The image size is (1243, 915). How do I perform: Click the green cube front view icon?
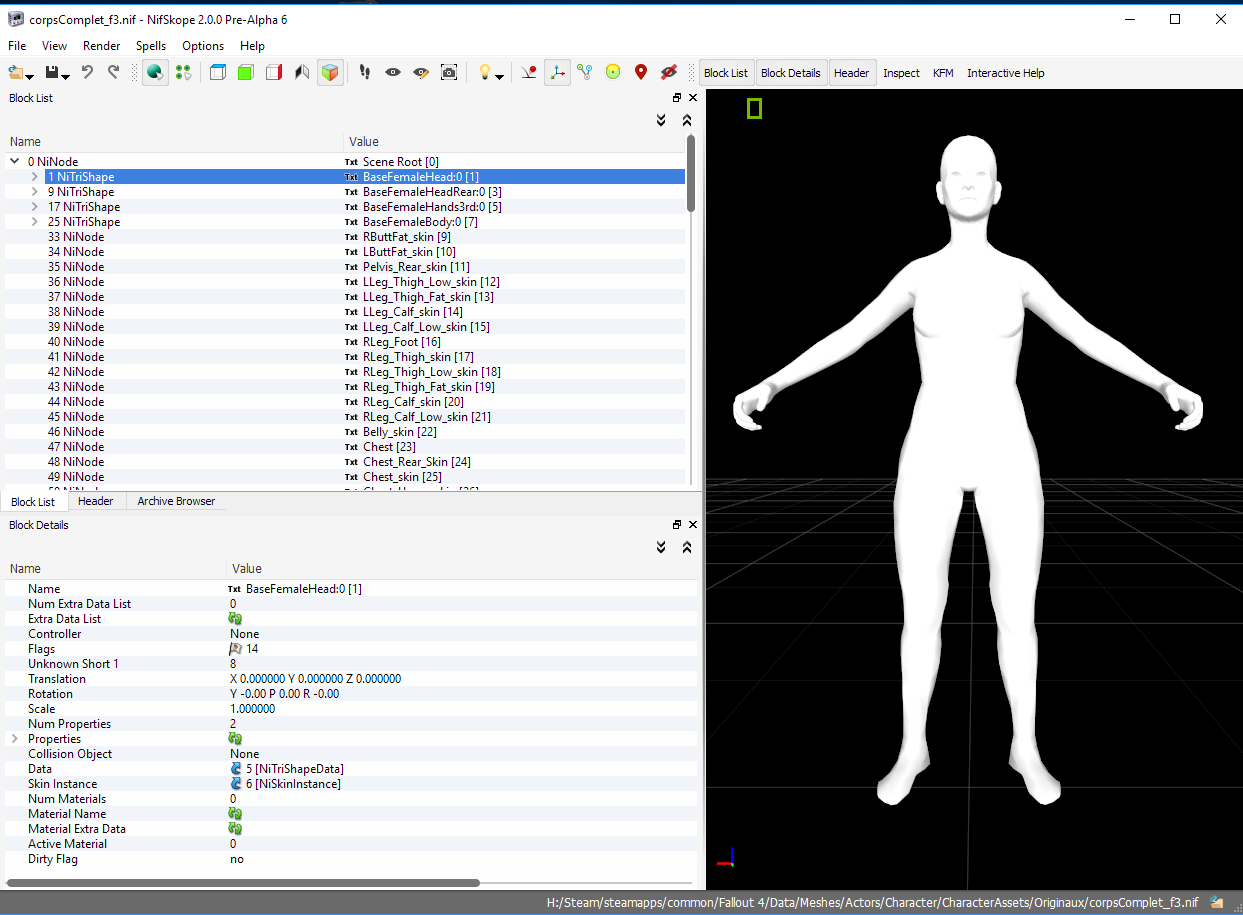coord(245,72)
